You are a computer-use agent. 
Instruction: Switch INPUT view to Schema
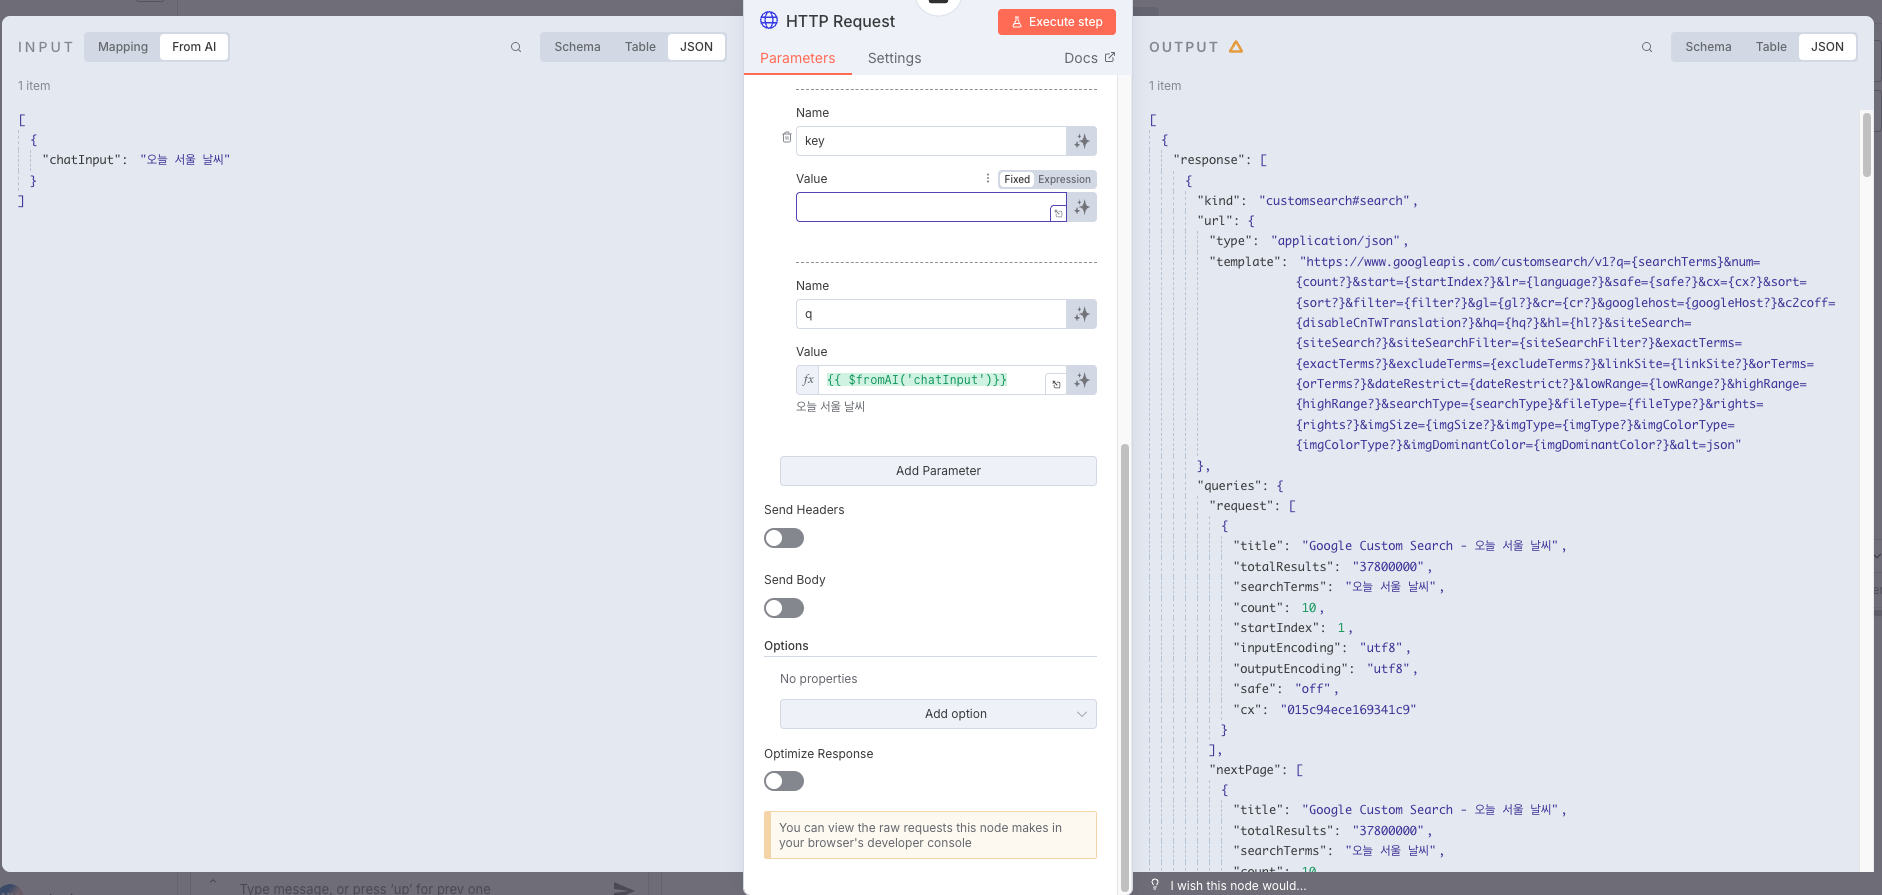pyautogui.click(x=577, y=47)
